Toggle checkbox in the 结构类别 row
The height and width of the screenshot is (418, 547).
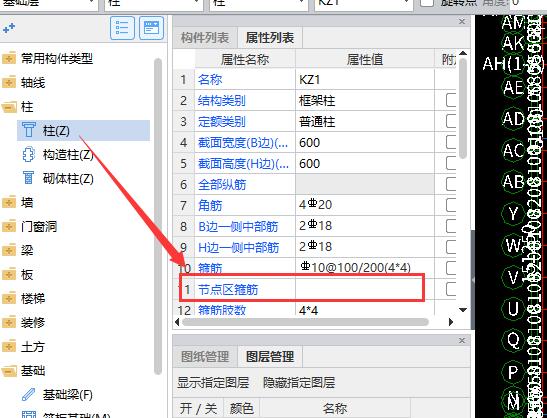pos(451,100)
